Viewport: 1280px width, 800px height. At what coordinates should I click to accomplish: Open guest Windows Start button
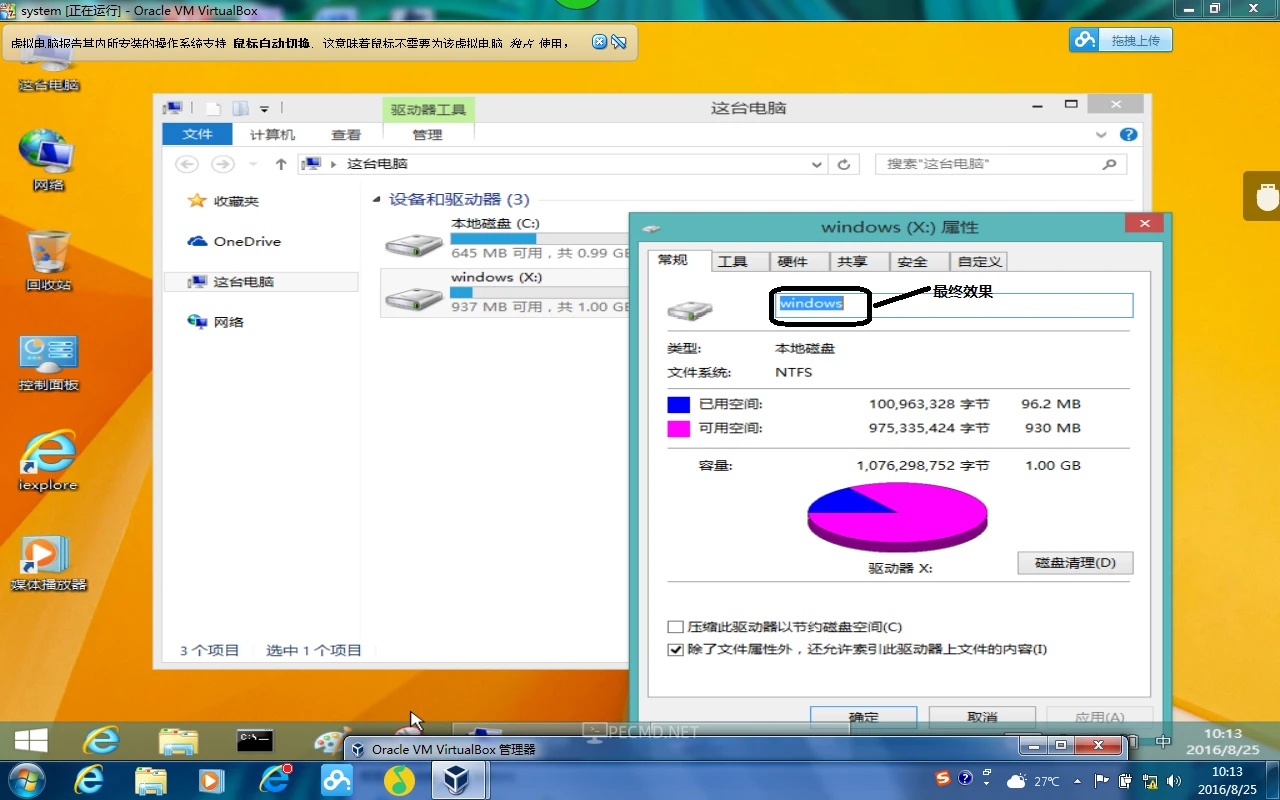(x=31, y=741)
